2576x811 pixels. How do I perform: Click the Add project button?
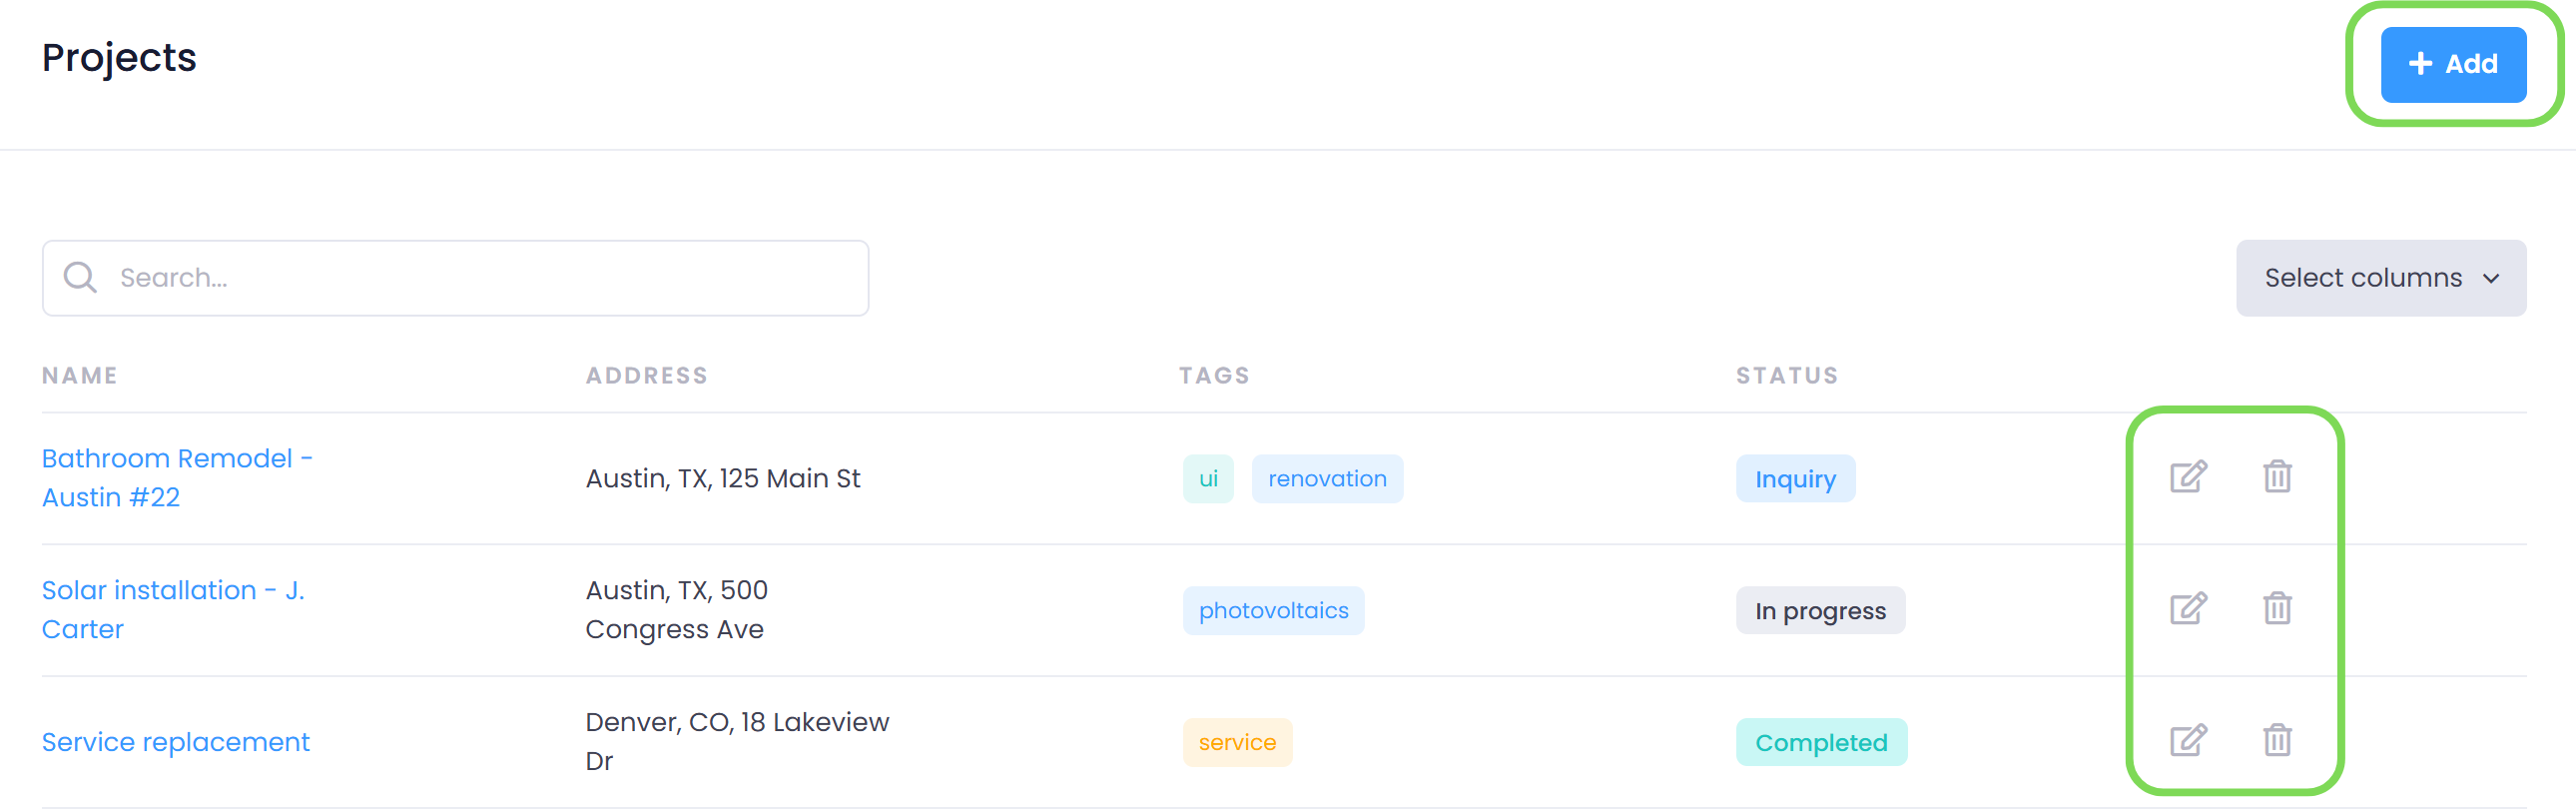point(2452,64)
